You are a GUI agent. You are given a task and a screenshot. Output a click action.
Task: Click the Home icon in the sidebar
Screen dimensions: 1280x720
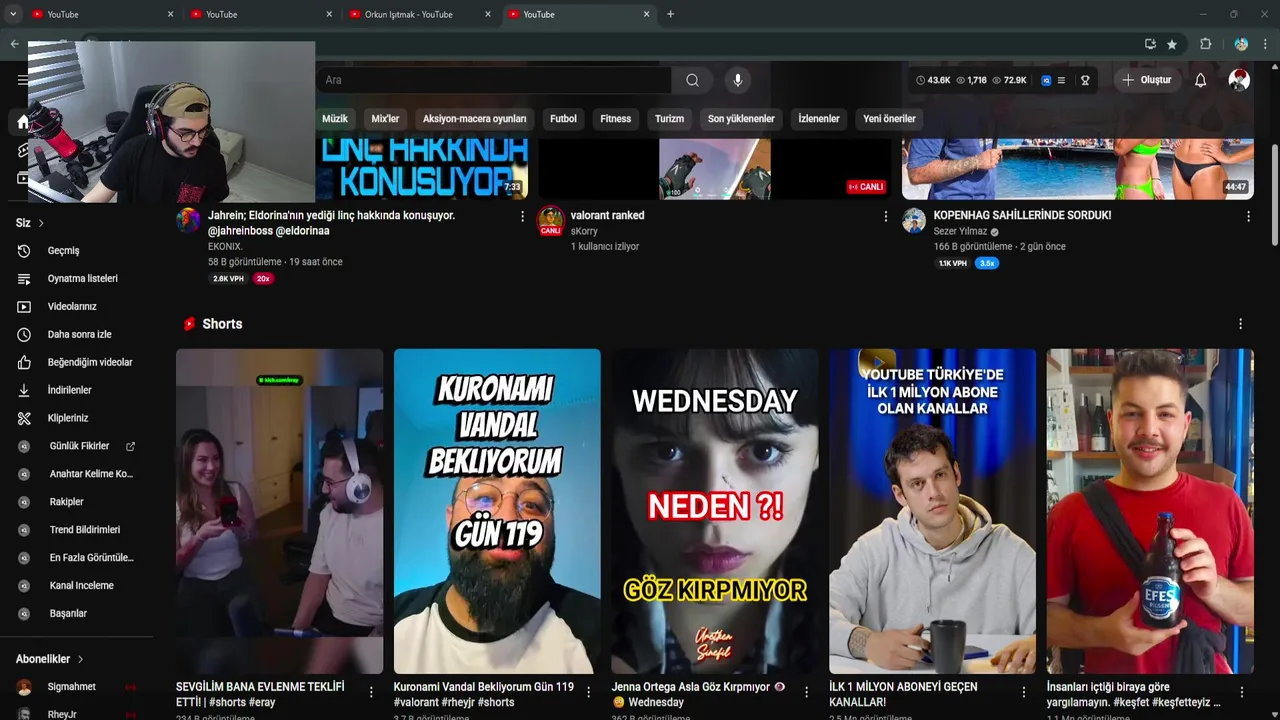coord(23,122)
